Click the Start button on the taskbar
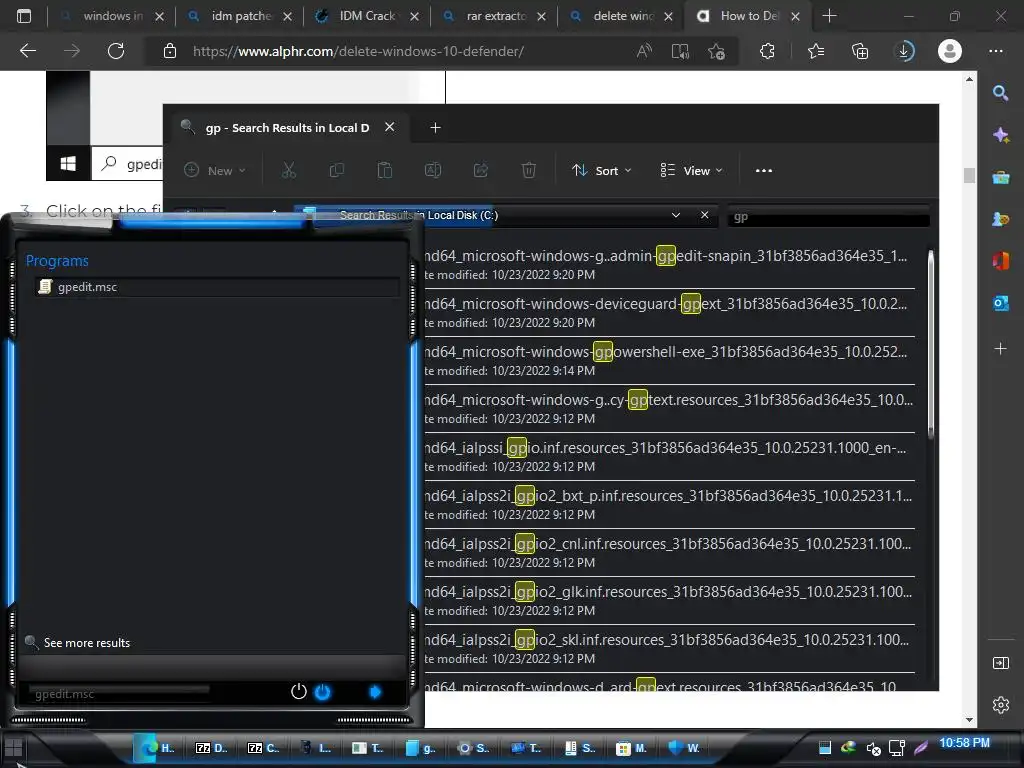This screenshot has width=1024, height=768. pyautogui.click(x=14, y=747)
